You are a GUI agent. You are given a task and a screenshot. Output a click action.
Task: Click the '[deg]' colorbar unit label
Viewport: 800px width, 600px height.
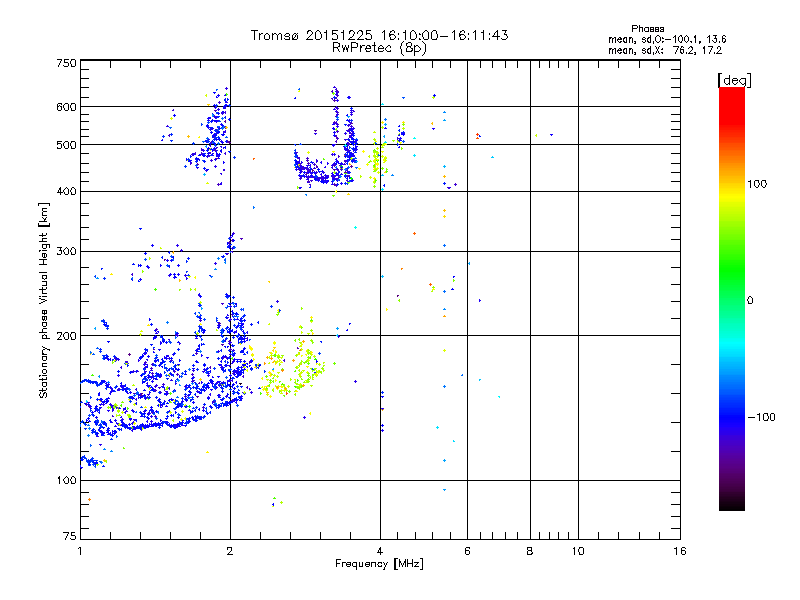pyautogui.click(x=734, y=80)
